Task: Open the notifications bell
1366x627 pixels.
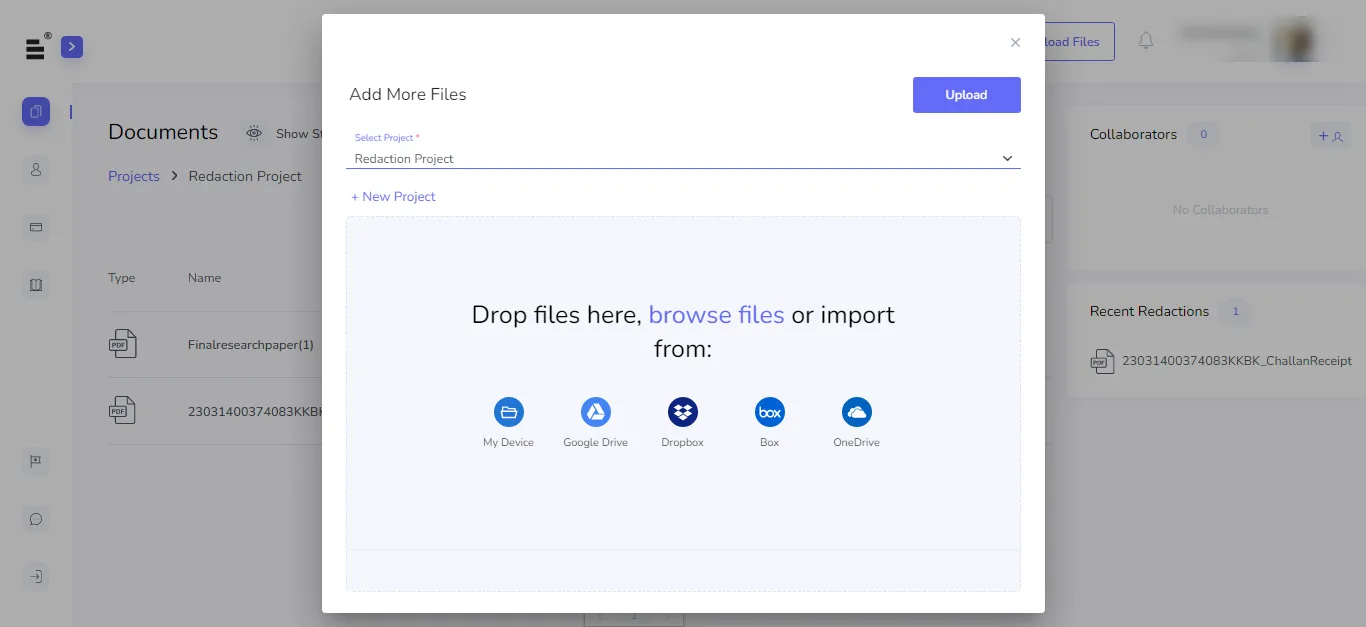Action: pos(1146,41)
